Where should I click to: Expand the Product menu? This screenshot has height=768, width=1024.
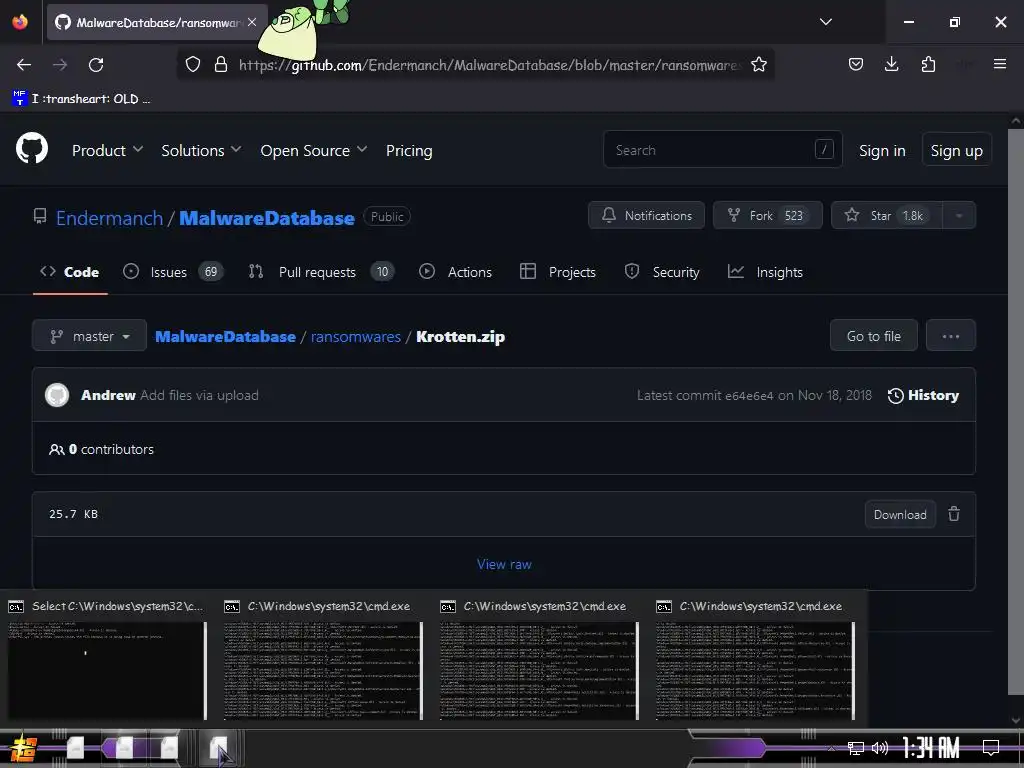point(107,151)
